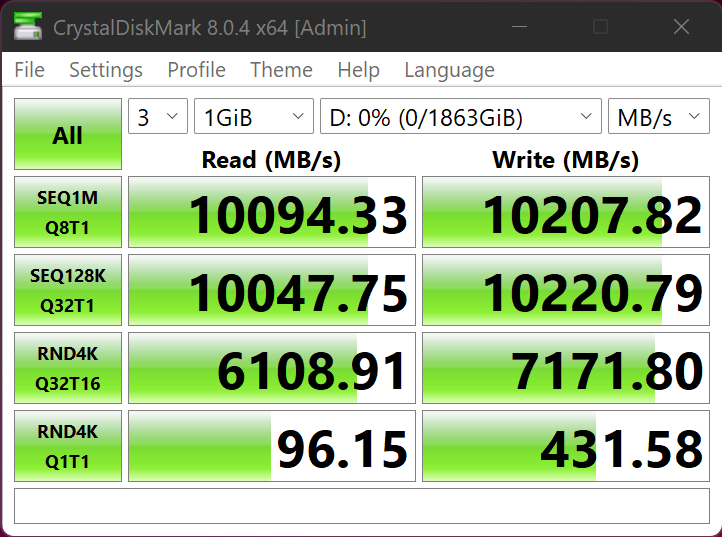Start all benchmarks with the All button
The width and height of the screenshot is (722, 537).
[x=68, y=134]
